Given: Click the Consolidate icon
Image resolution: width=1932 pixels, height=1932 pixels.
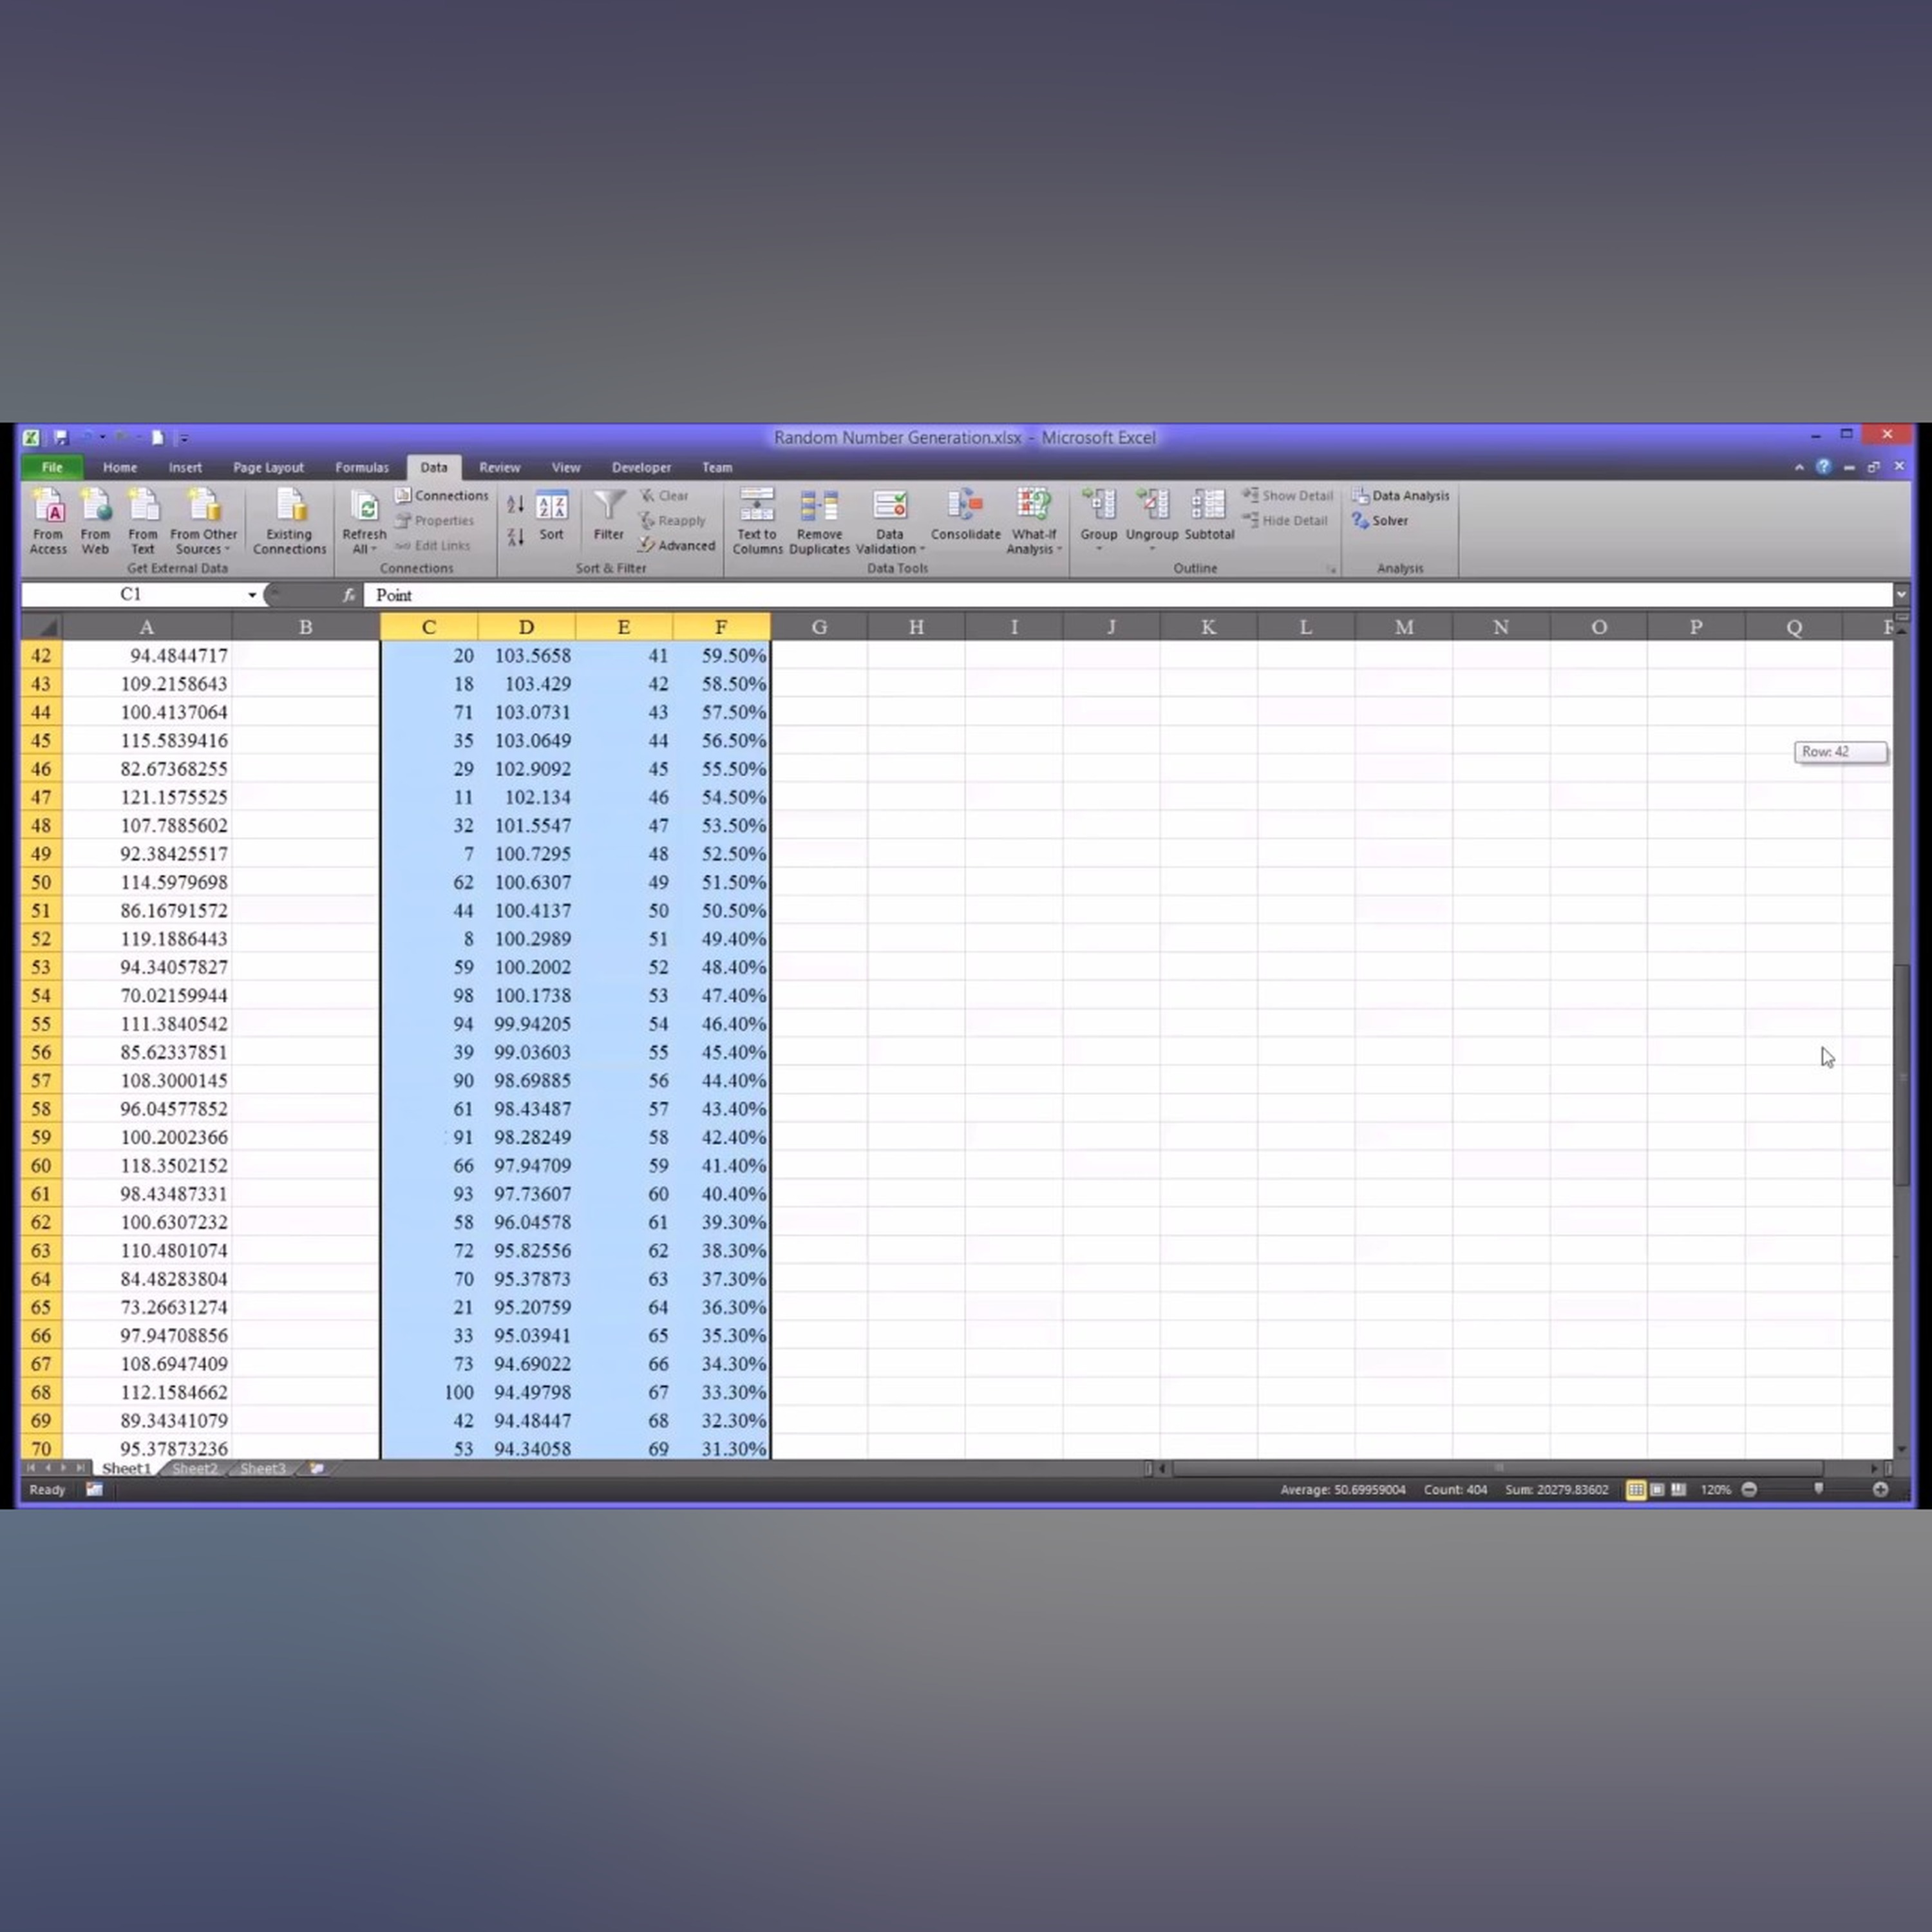Looking at the screenshot, I should coord(965,516).
